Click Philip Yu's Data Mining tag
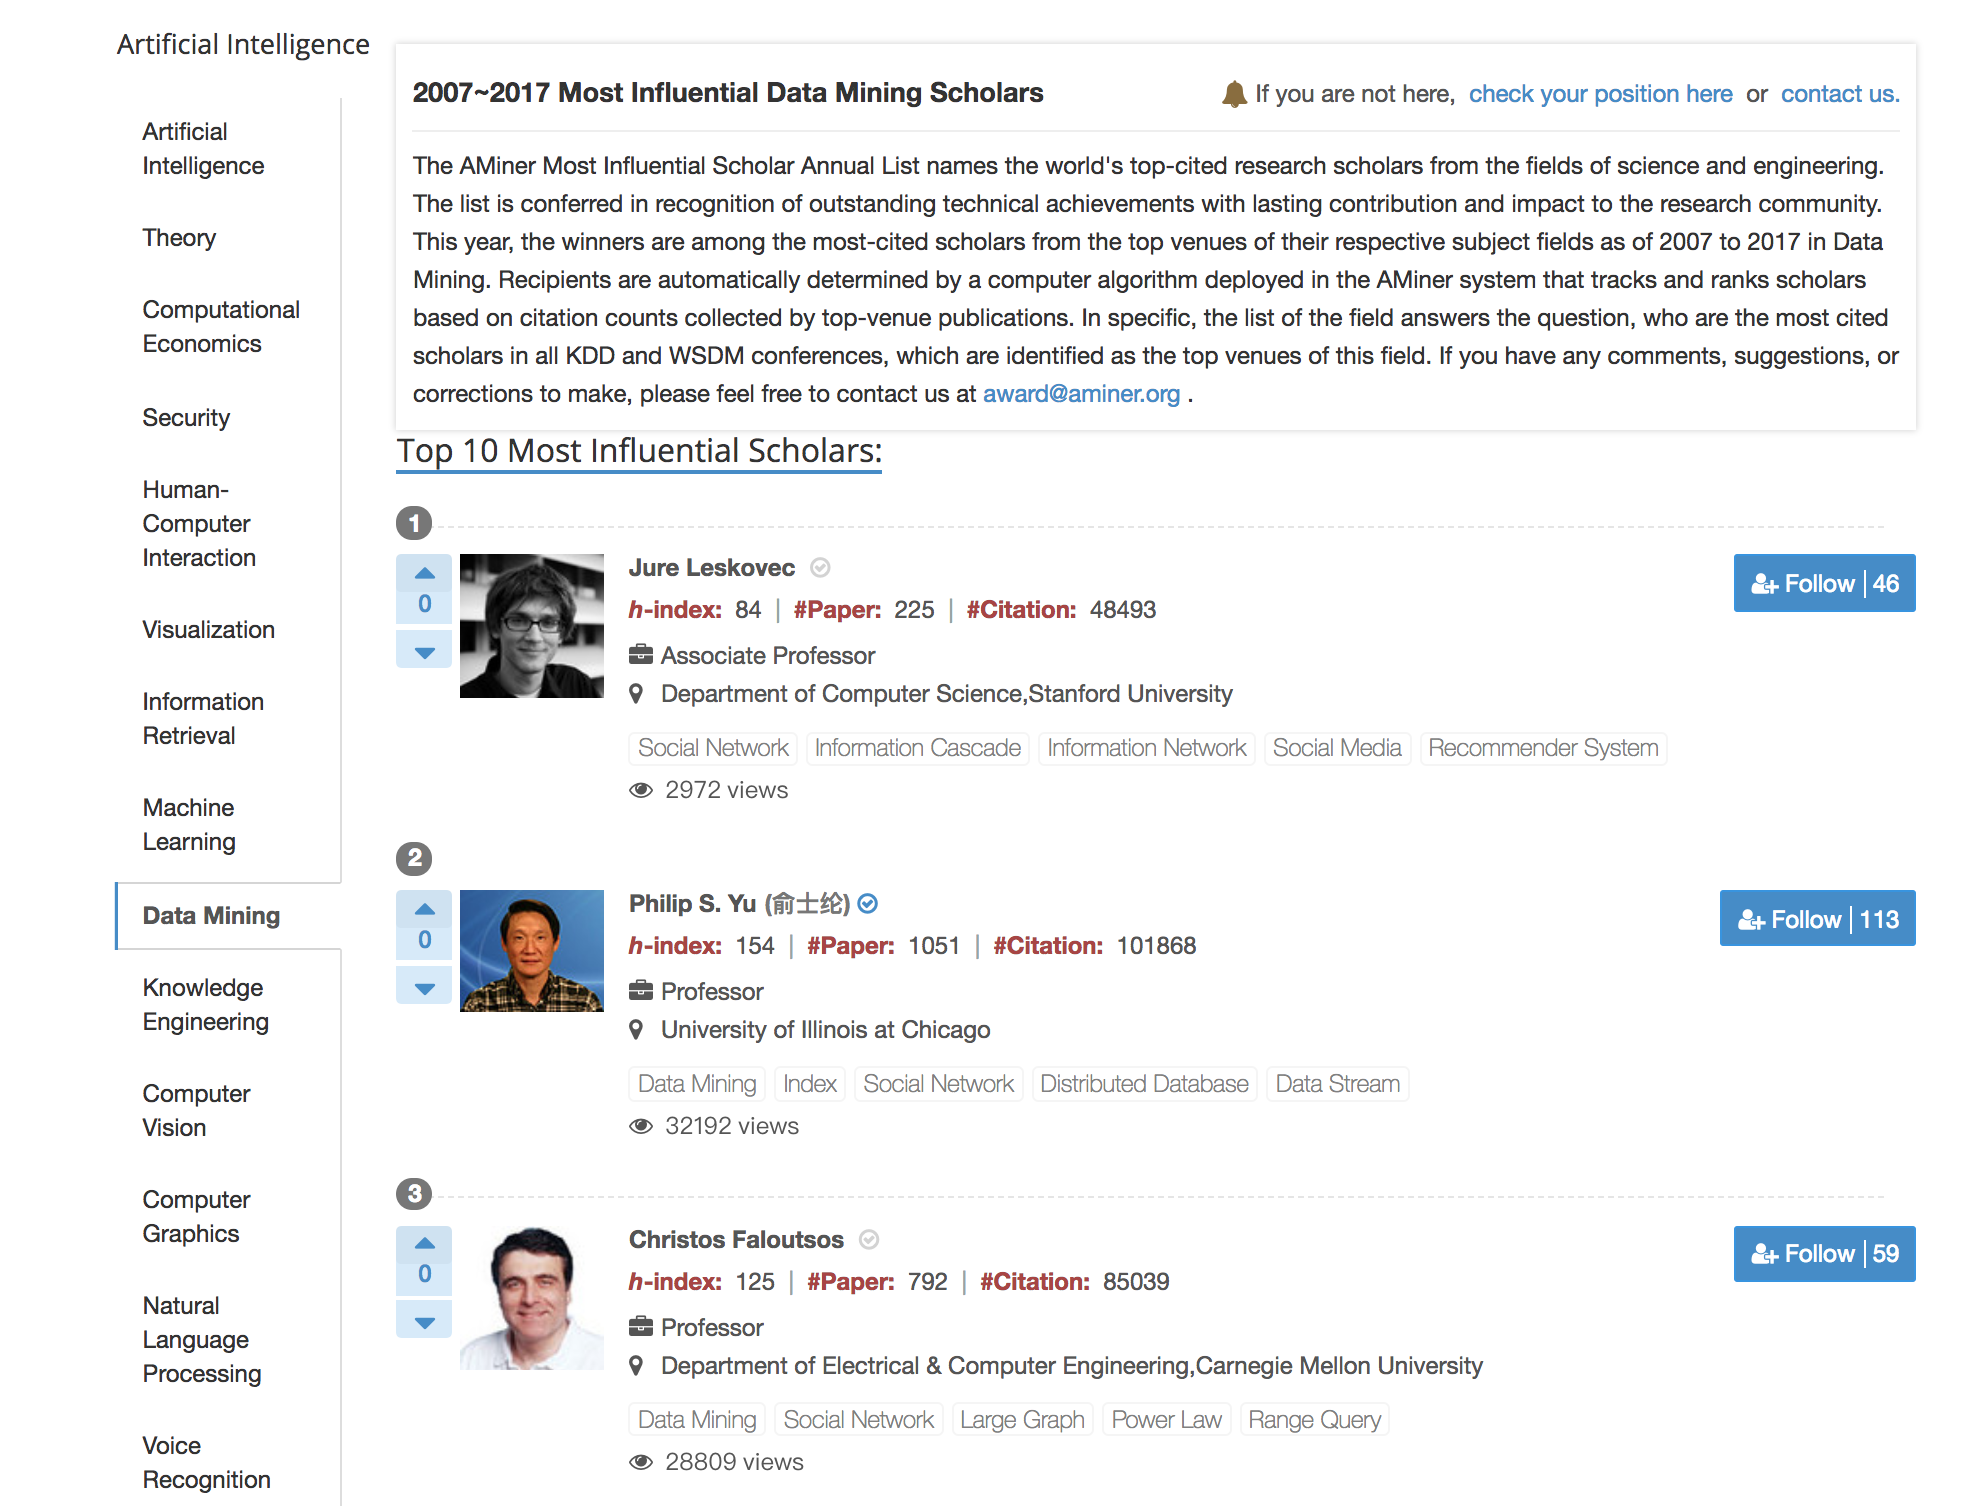 click(697, 1084)
